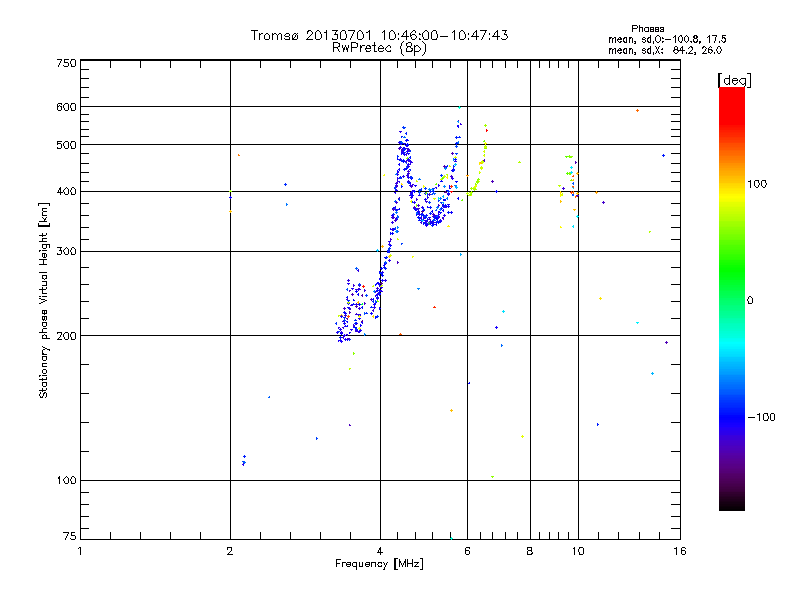800x600 pixels.
Task: Click the x-axis label 'Frequency [MHz]'
Action: pyautogui.click(x=379, y=564)
